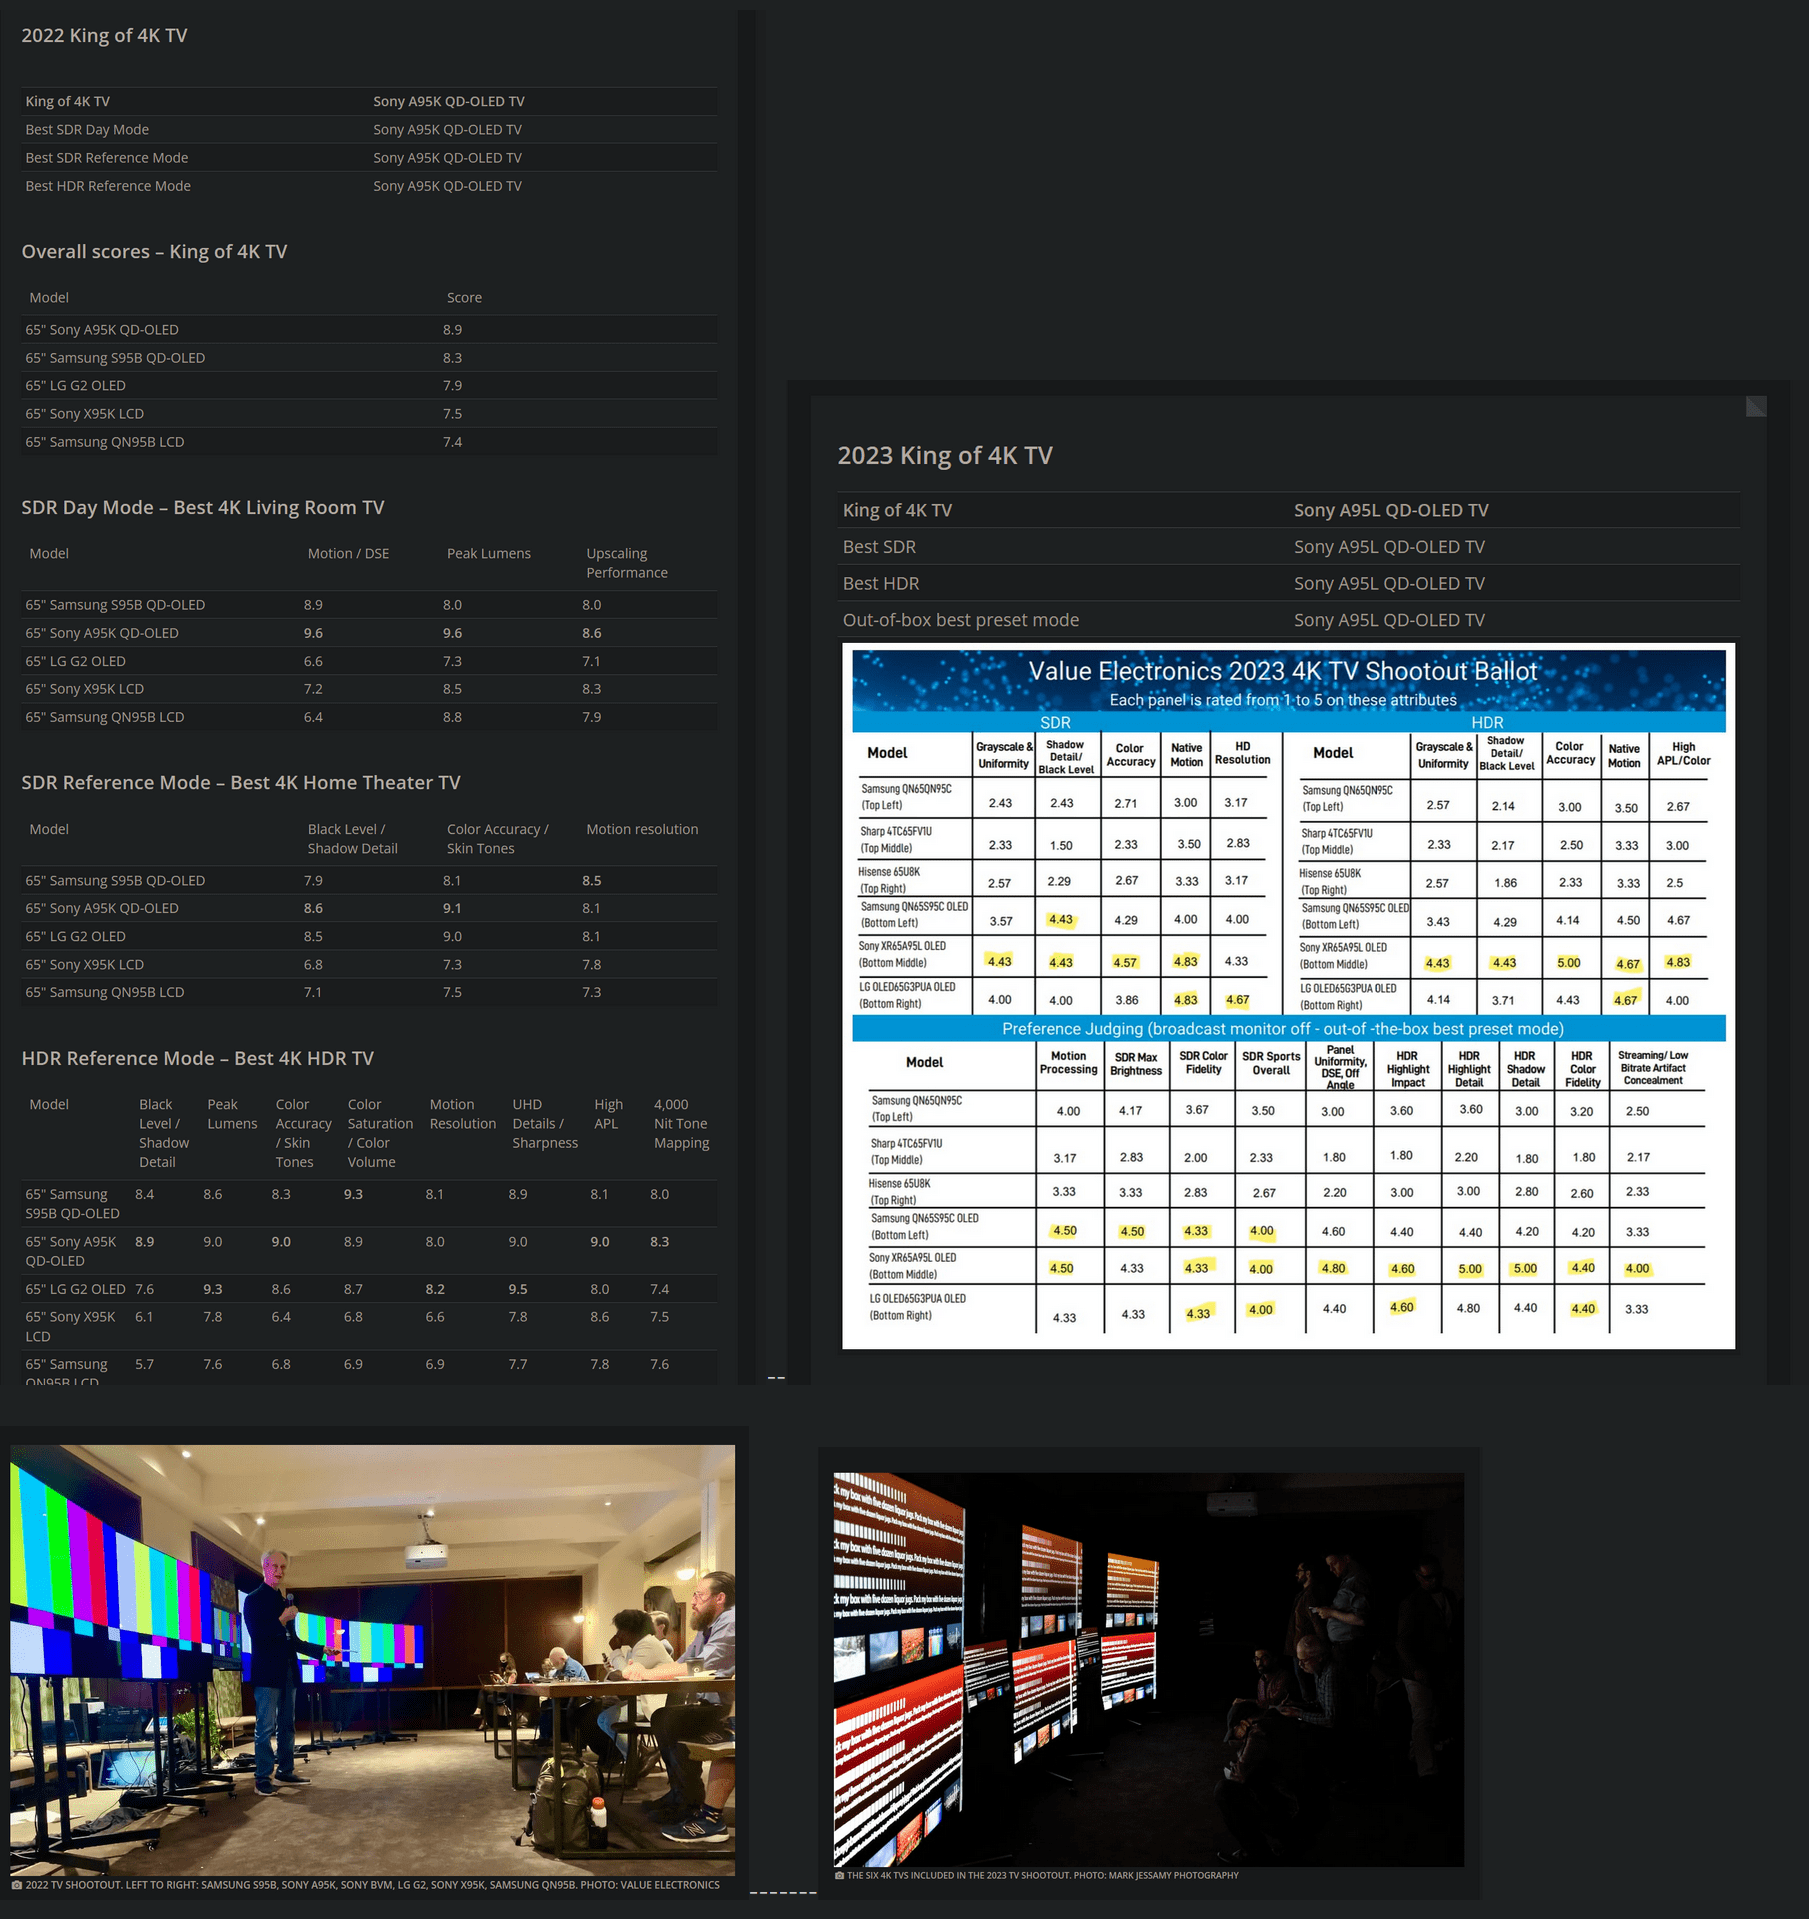
Task: Click the 'HDR Highlight Impact' ballot header
Action: point(1407,1069)
